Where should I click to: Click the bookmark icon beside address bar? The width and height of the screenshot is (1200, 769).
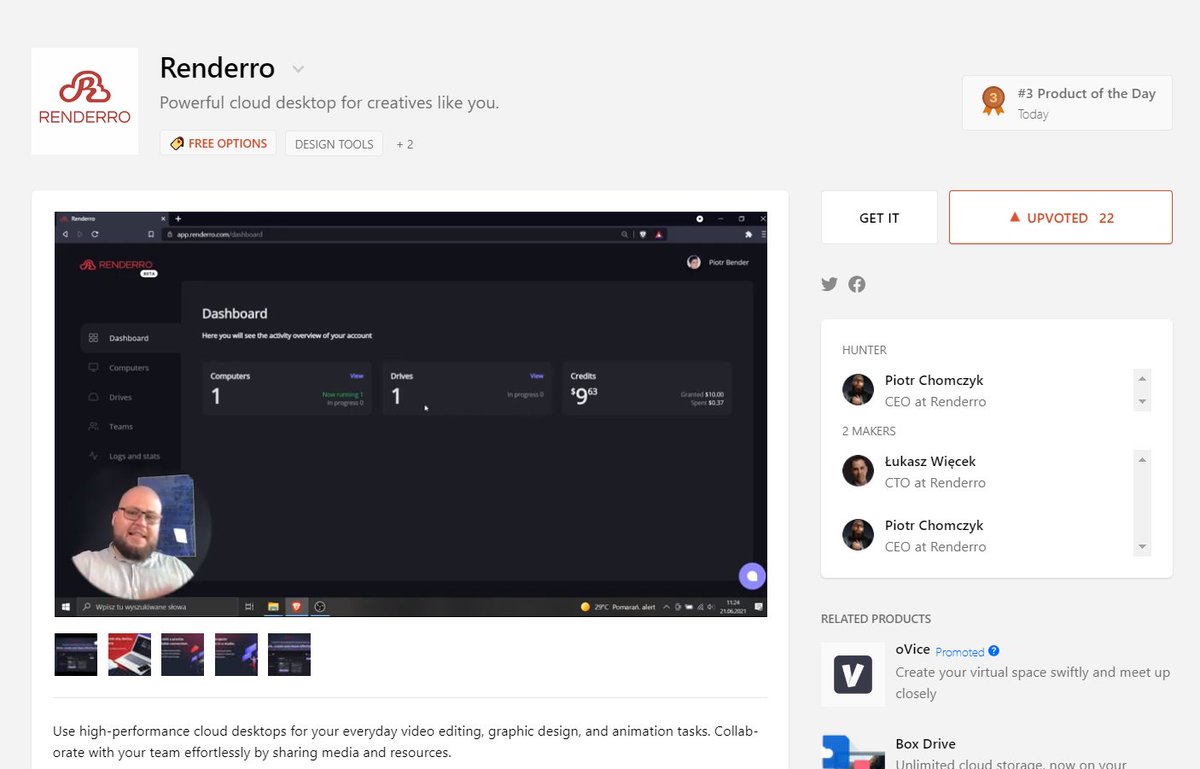[x=151, y=234]
